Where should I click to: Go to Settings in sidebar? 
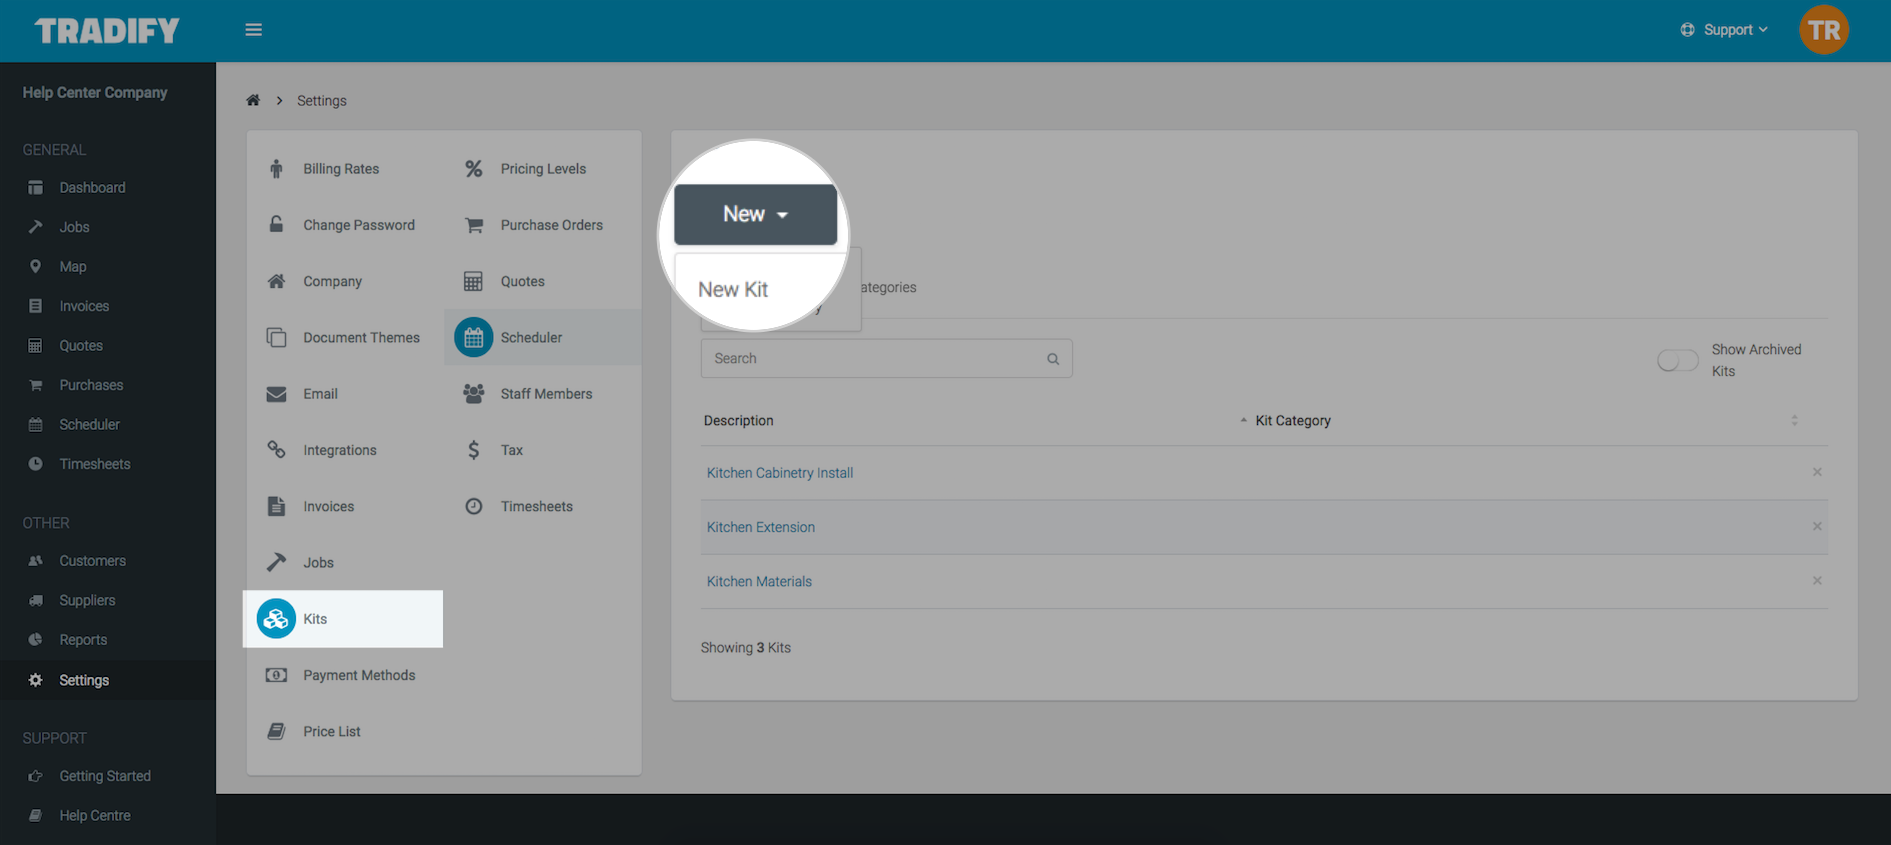pos(84,680)
